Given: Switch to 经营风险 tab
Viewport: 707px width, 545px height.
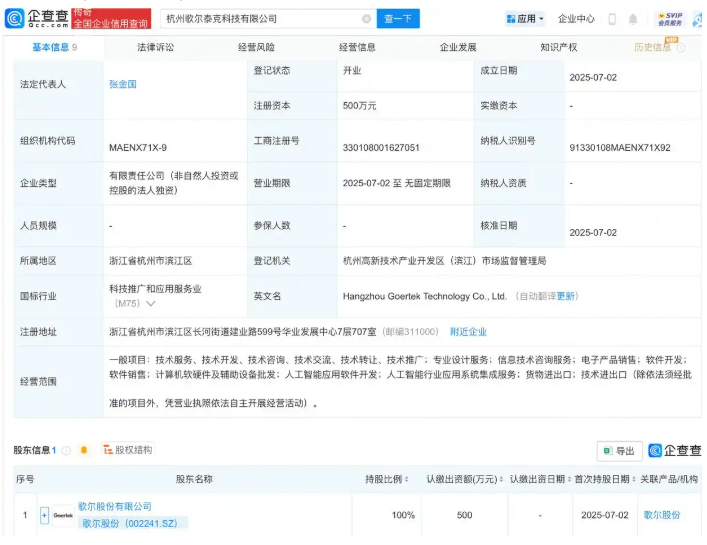Looking at the screenshot, I should pos(256,47).
